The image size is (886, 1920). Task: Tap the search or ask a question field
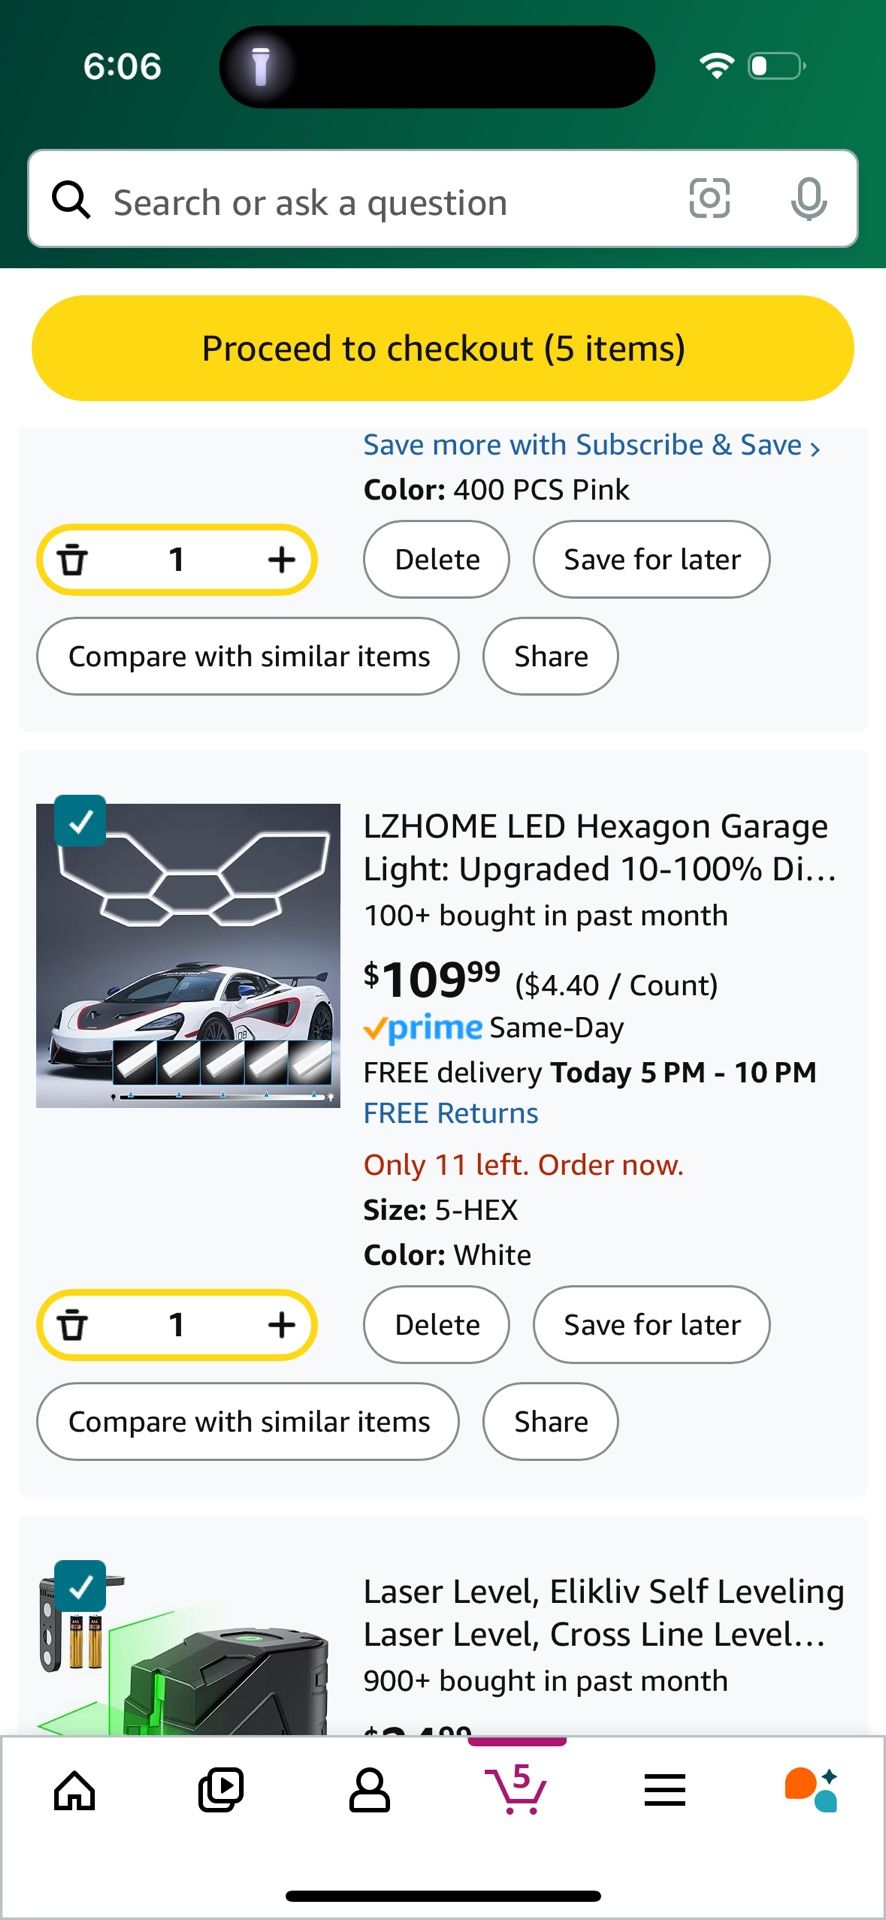click(310, 201)
